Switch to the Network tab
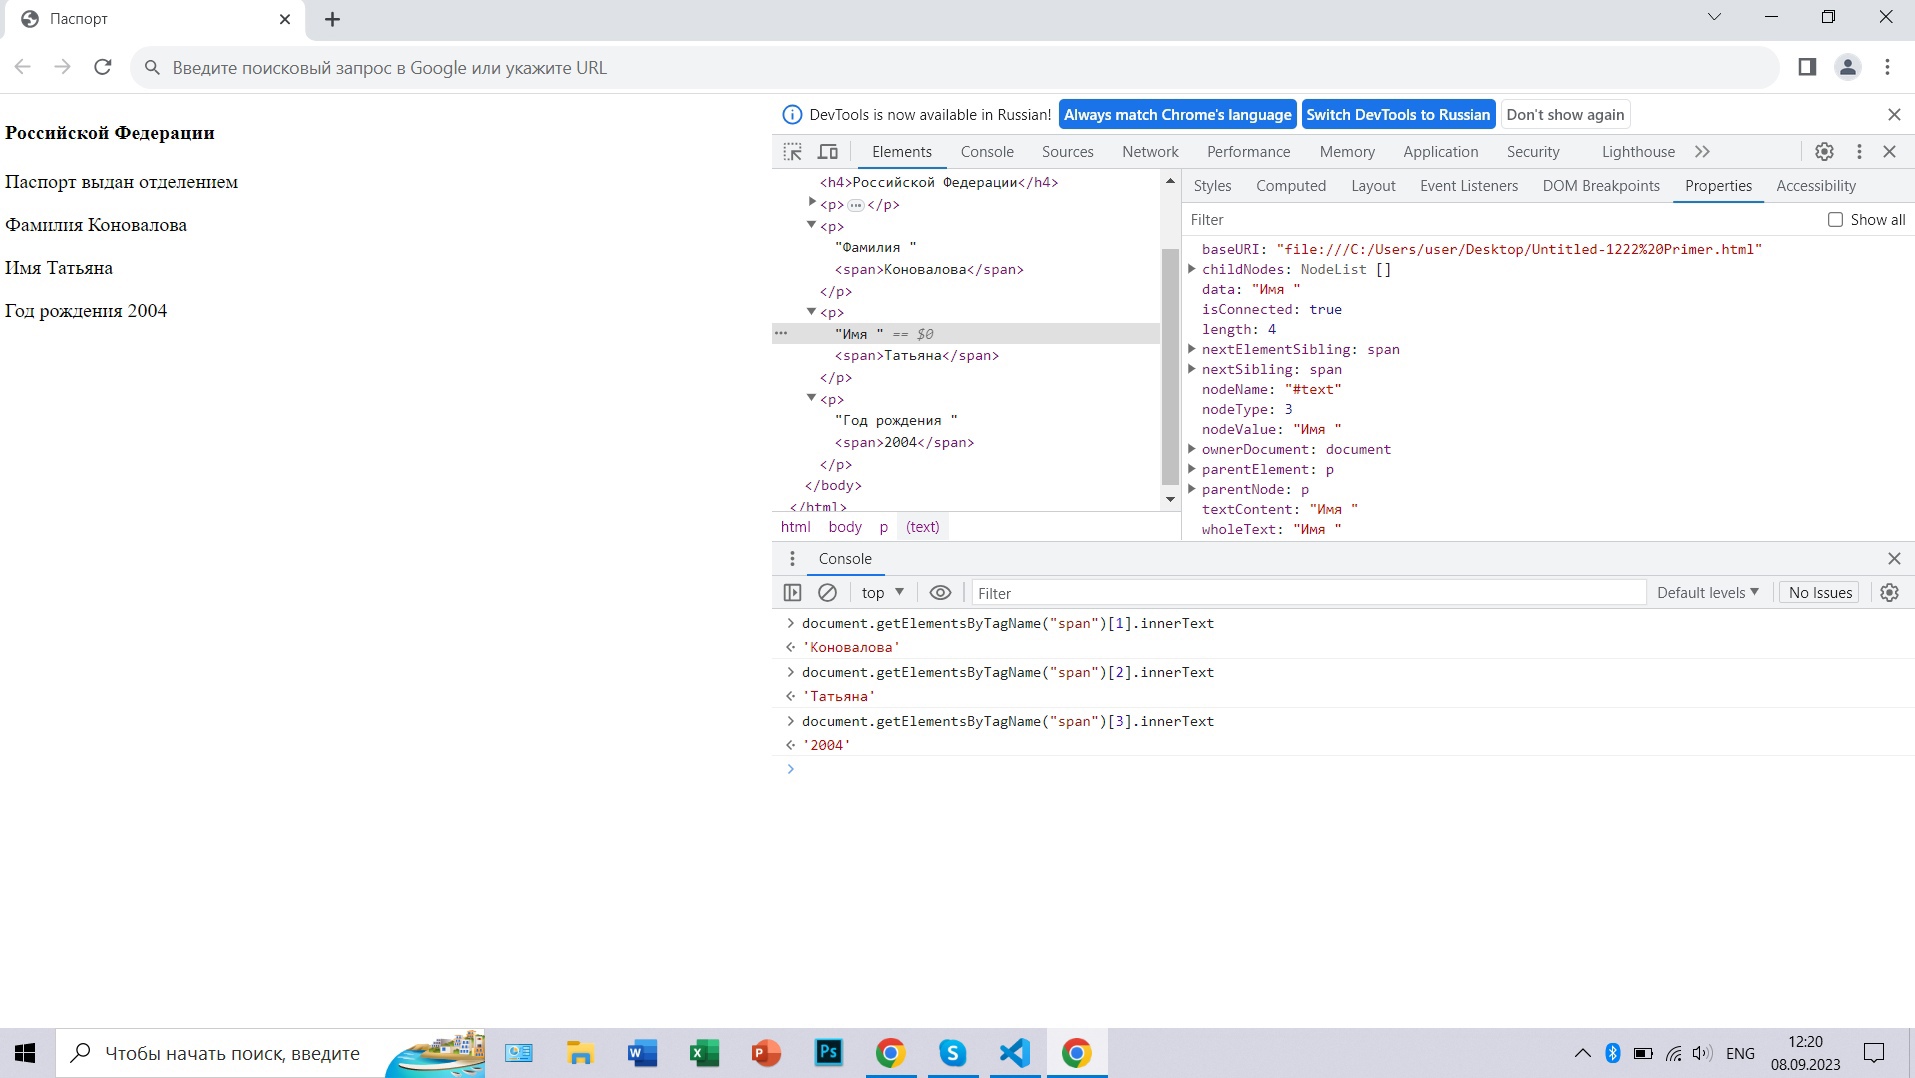This screenshot has height=1078, width=1915. pos(1150,152)
